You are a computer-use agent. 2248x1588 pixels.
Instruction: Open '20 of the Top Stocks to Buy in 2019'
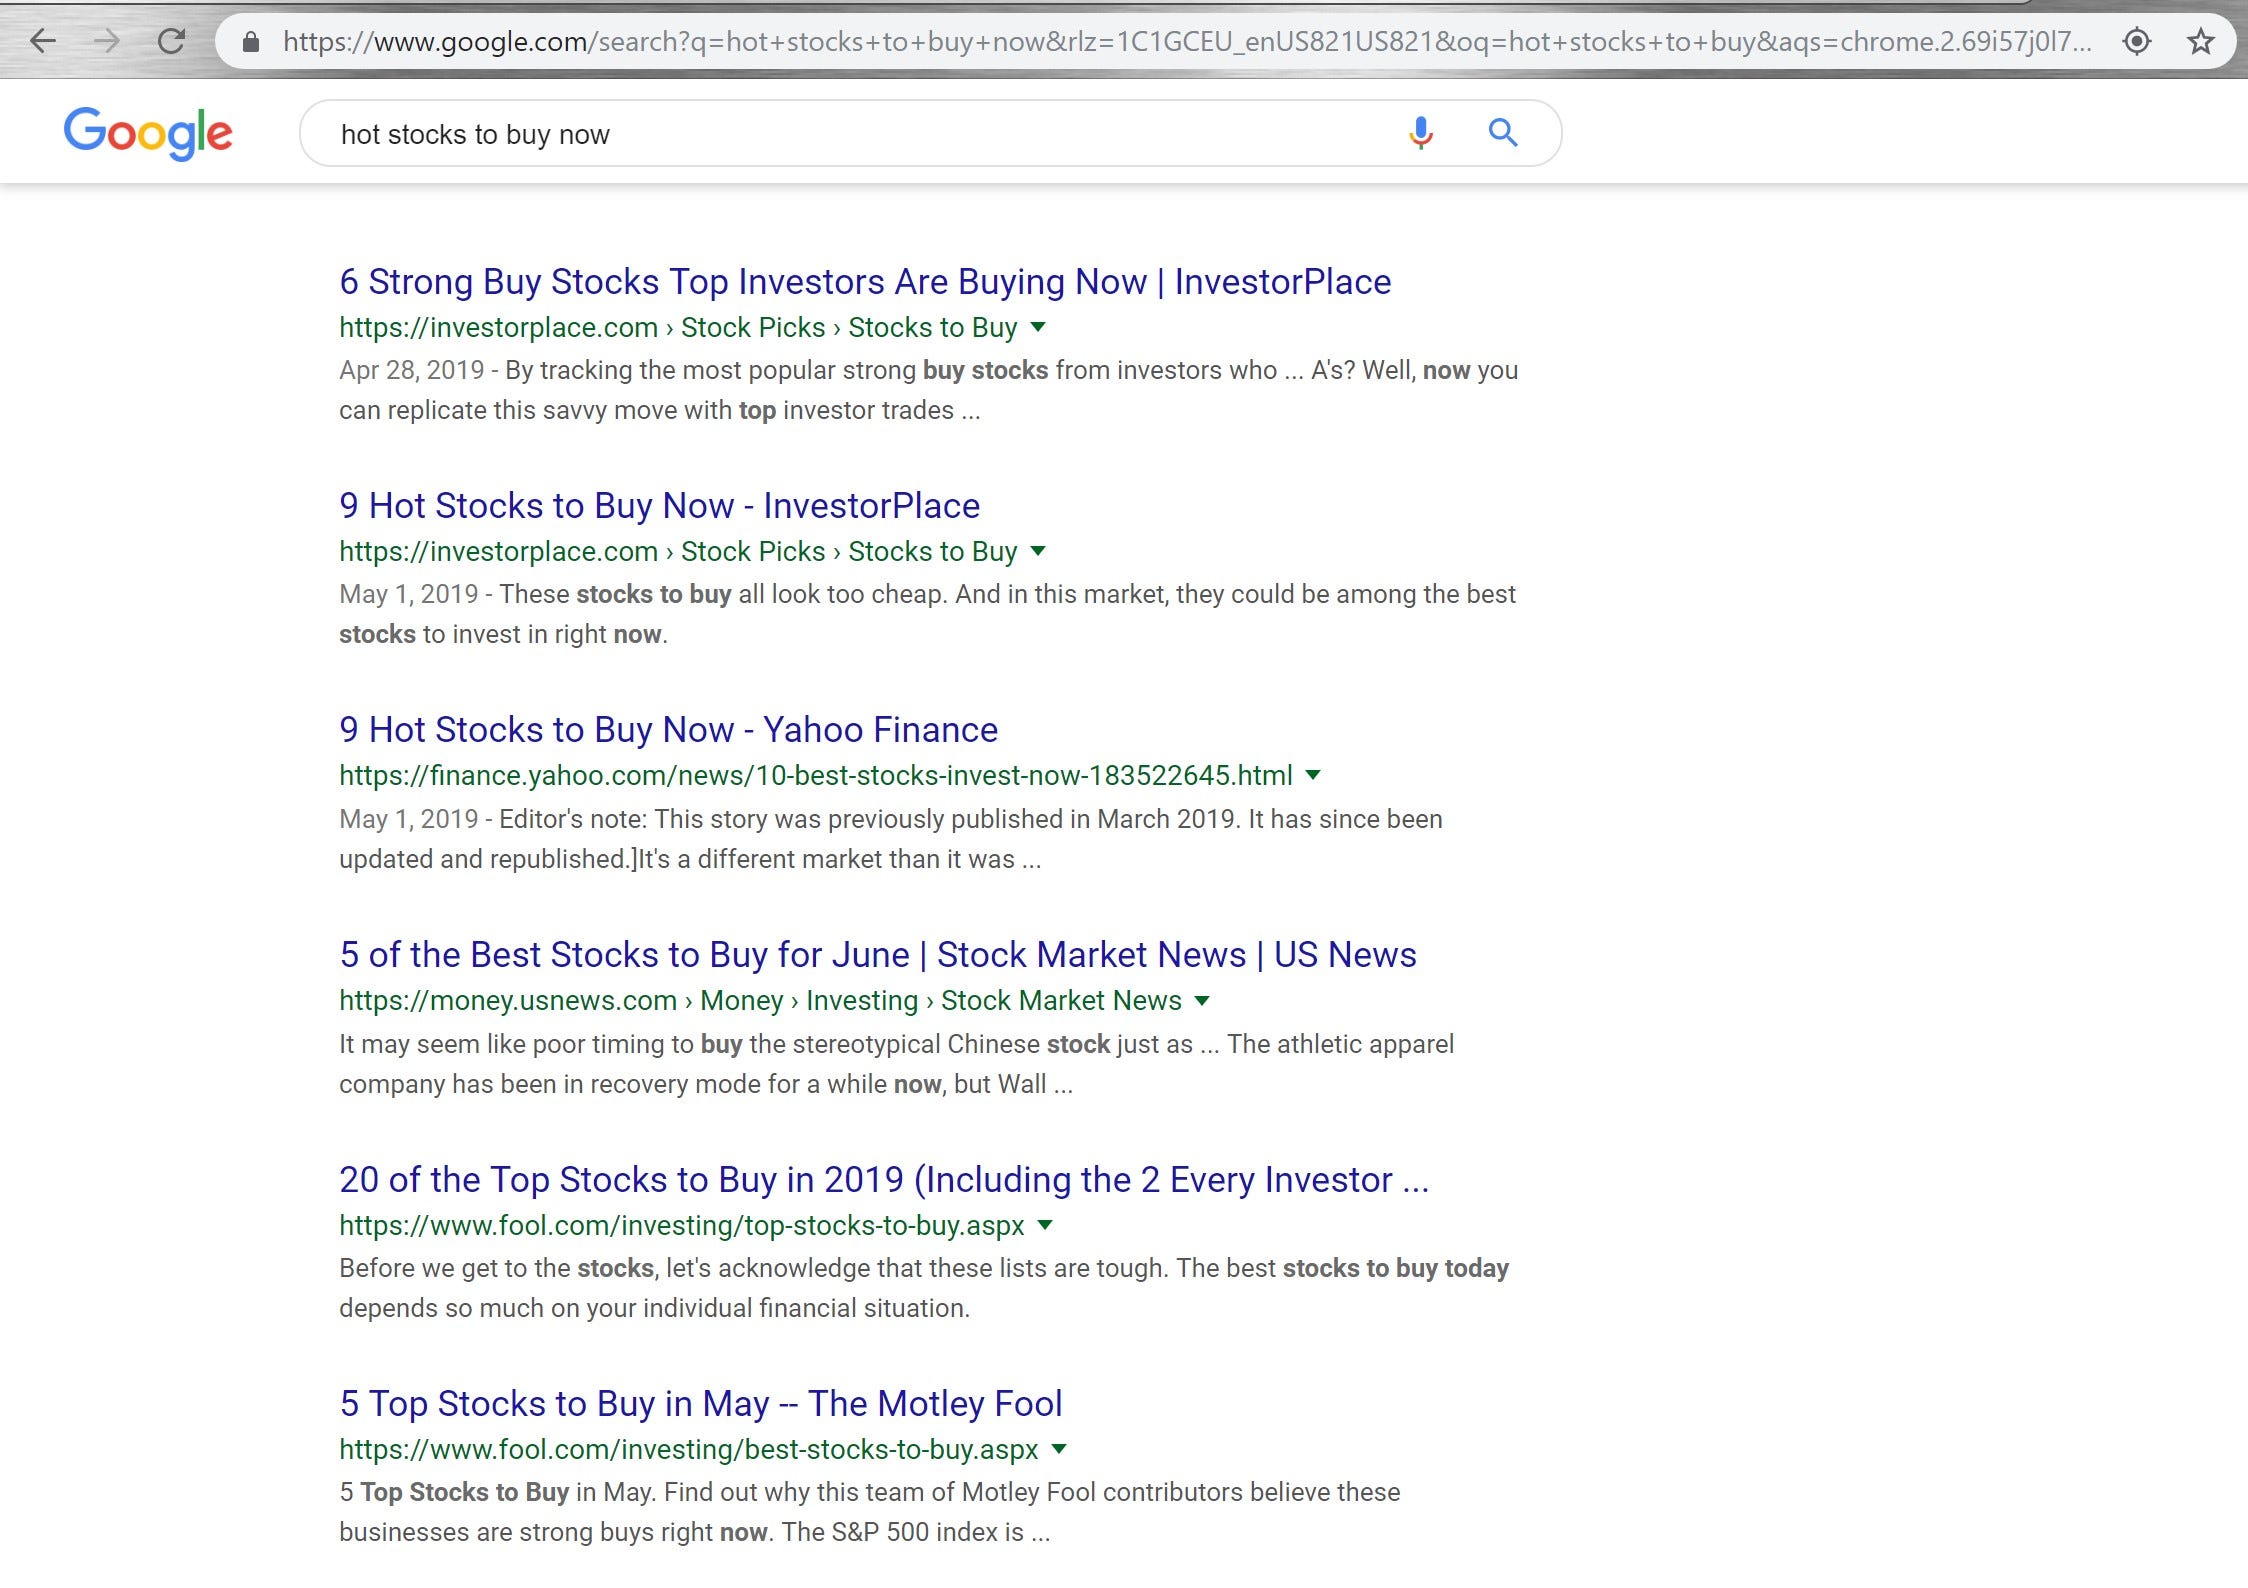[884, 1180]
